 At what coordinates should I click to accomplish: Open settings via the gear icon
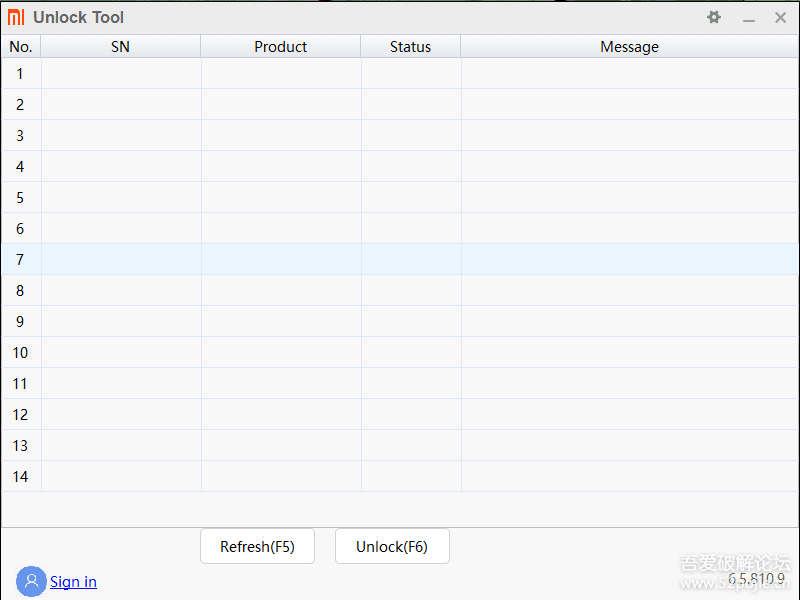point(714,17)
